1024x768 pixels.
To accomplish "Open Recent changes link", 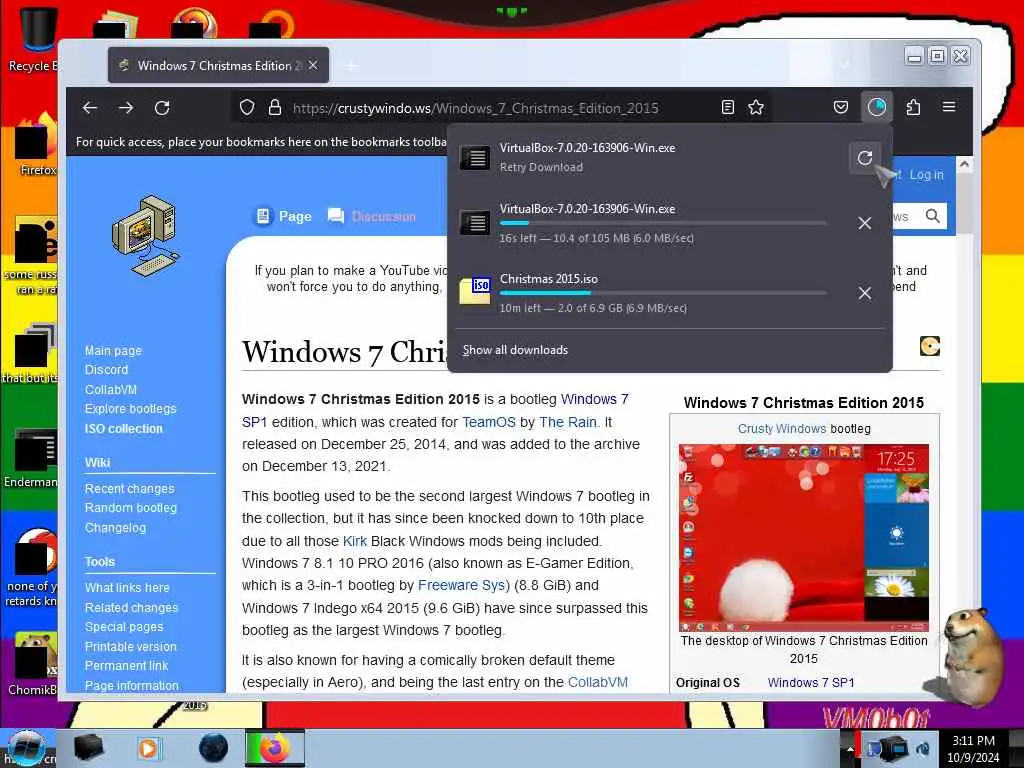I will click(x=129, y=488).
